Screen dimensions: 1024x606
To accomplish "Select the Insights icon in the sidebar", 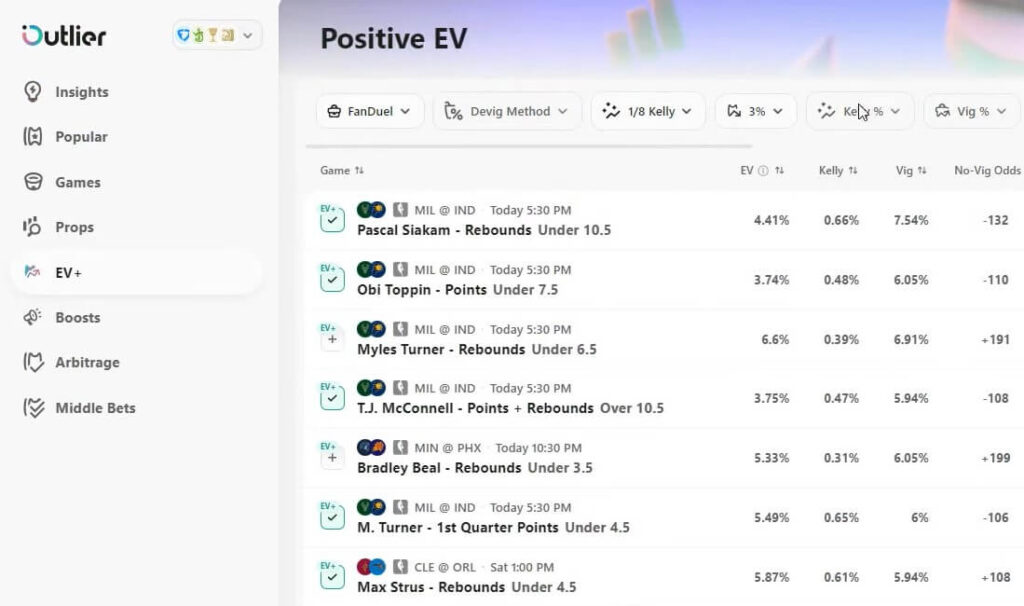I will click(32, 91).
